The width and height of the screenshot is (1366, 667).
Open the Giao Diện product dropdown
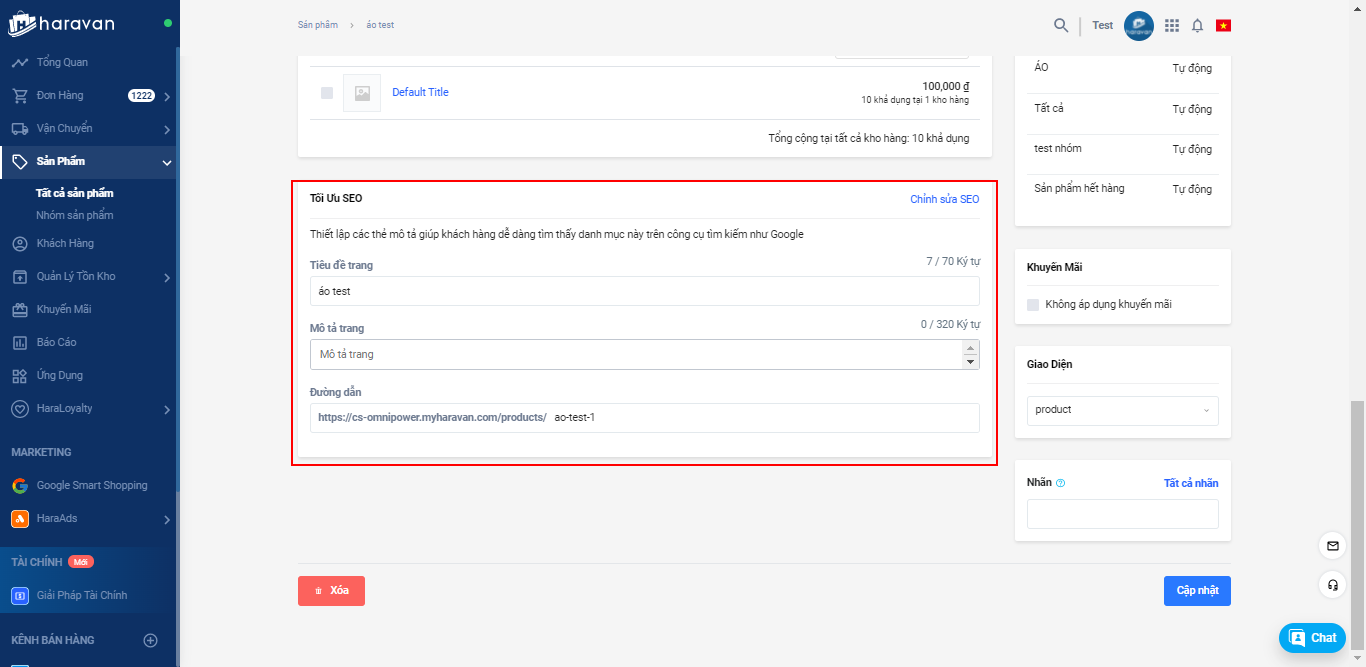[1122, 410]
